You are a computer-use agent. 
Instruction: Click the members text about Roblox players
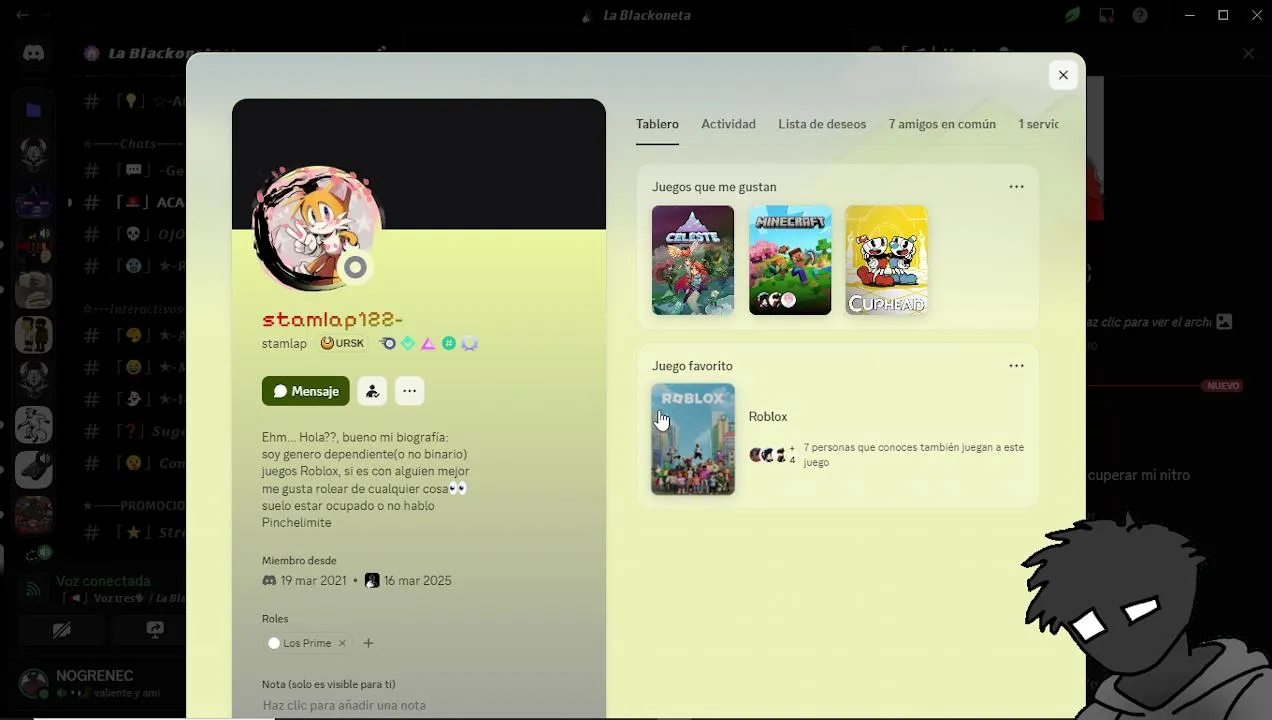pos(913,455)
